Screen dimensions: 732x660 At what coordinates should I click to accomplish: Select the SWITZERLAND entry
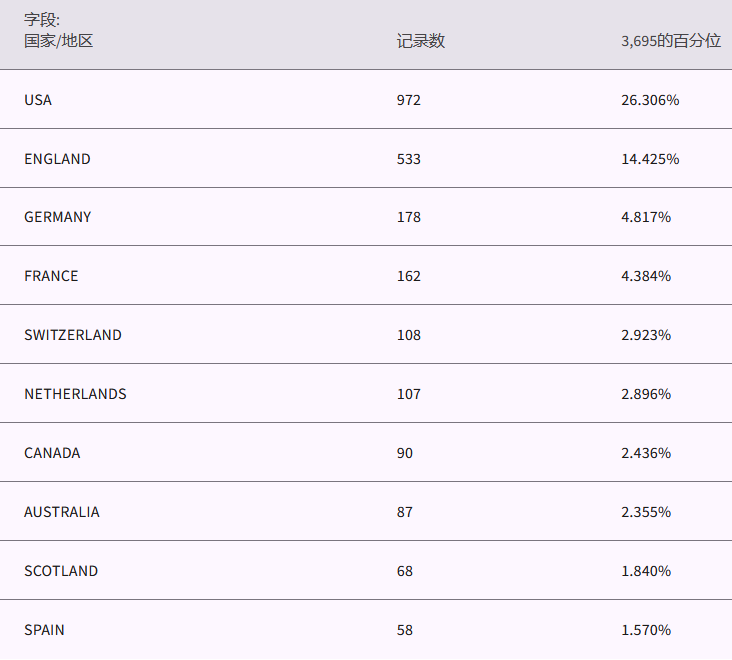click(x=73, y=335)
